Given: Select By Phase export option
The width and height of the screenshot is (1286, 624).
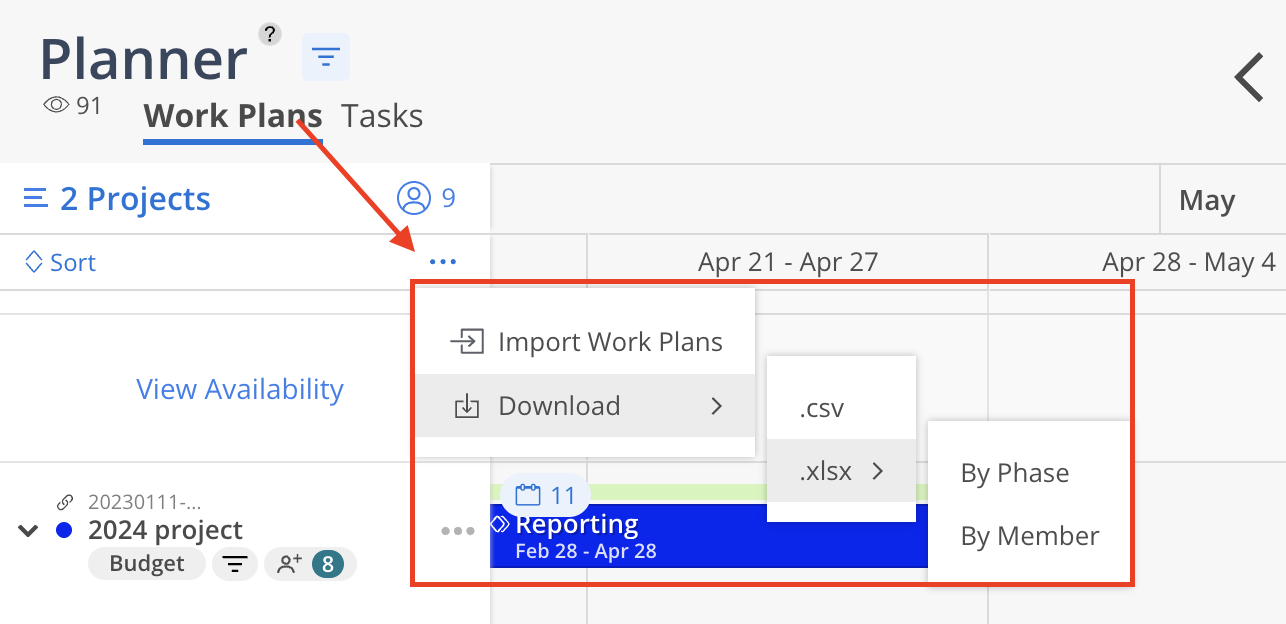Looking at the screenshot, I should (x=1015, y=473).
